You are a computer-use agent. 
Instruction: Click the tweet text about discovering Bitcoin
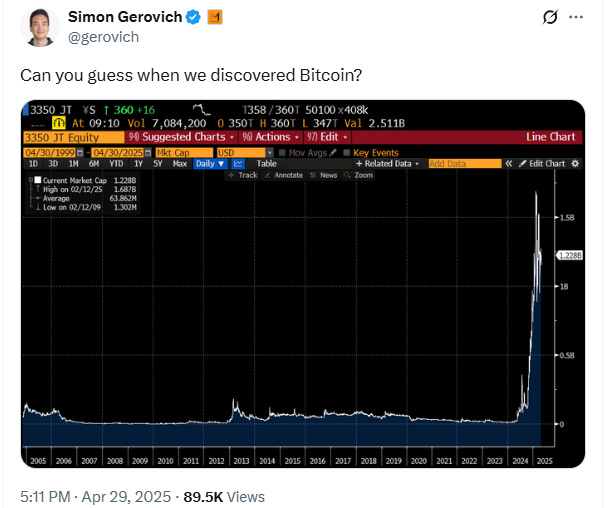(191, 75)
